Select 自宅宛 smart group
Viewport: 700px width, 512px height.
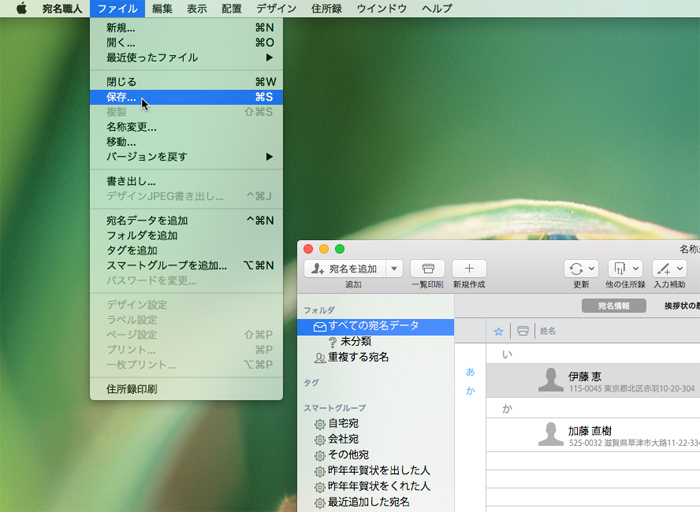tap(343, 423)
